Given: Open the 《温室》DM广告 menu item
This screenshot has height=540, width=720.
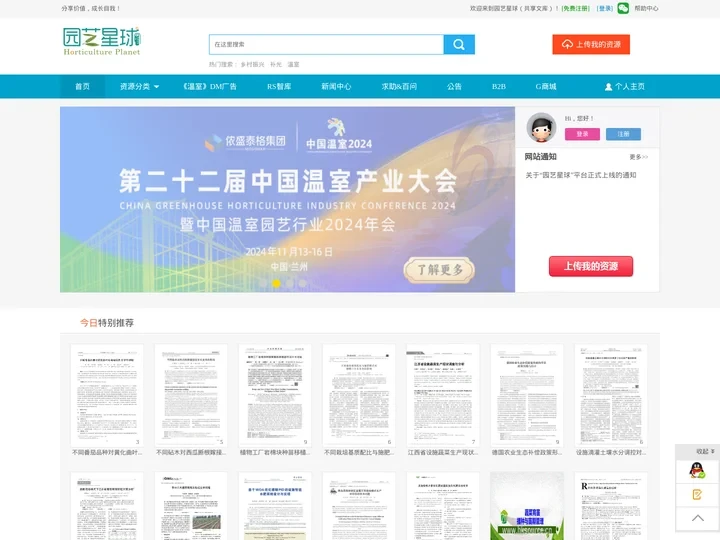Looking at the screenshot, I should (209, 86).
